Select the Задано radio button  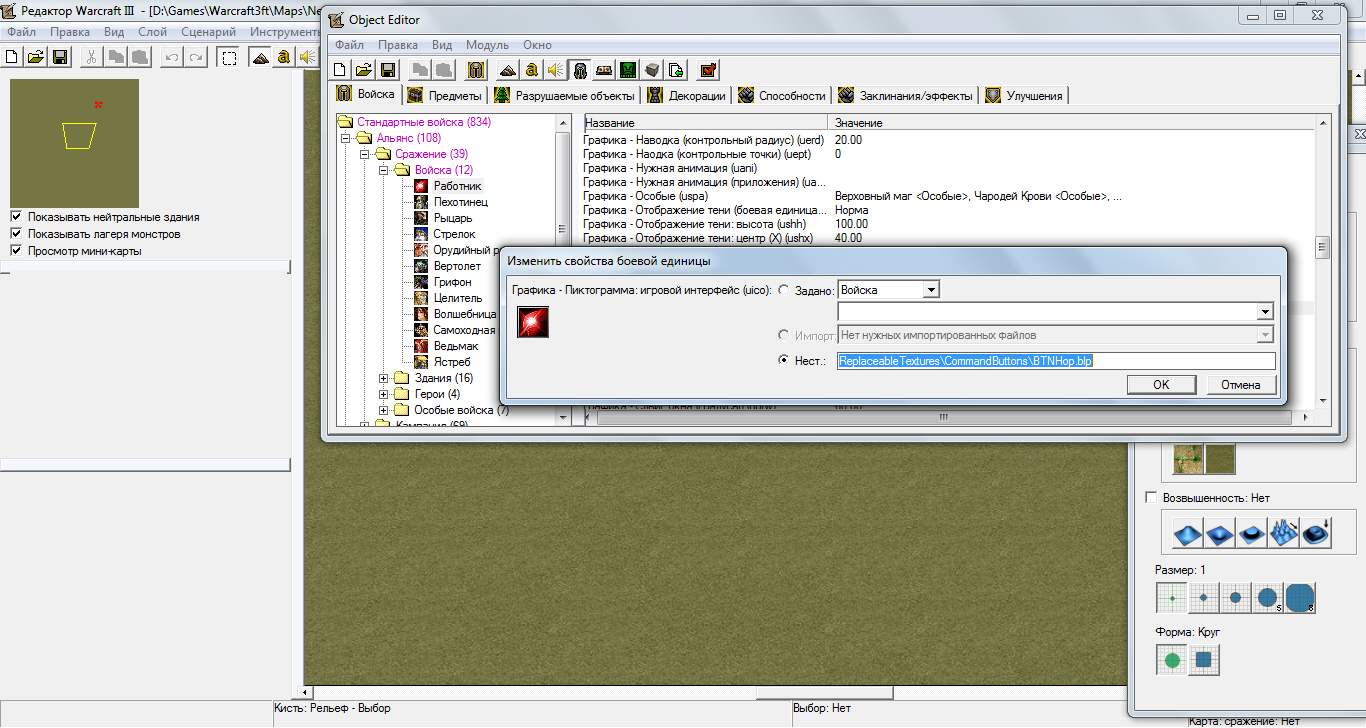[x=783, y=290]
